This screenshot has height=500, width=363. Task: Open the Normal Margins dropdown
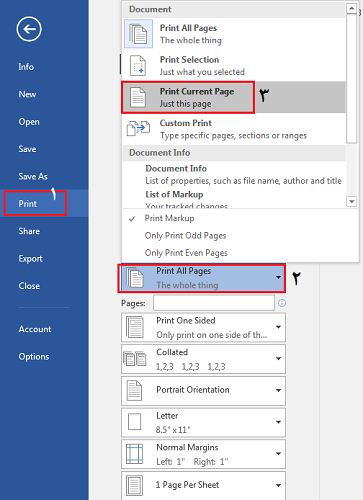pyautogui.click(x=203, y=454)
